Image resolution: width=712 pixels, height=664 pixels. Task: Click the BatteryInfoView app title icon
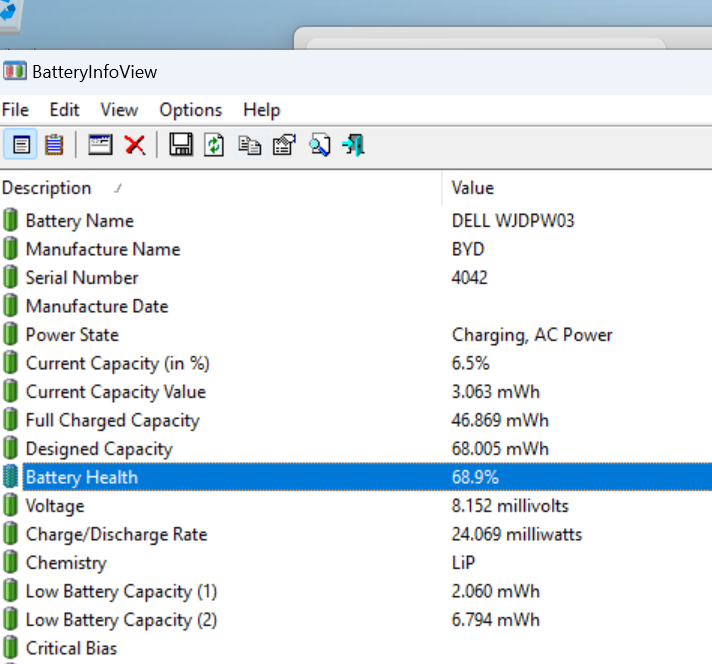coord(15,71)
